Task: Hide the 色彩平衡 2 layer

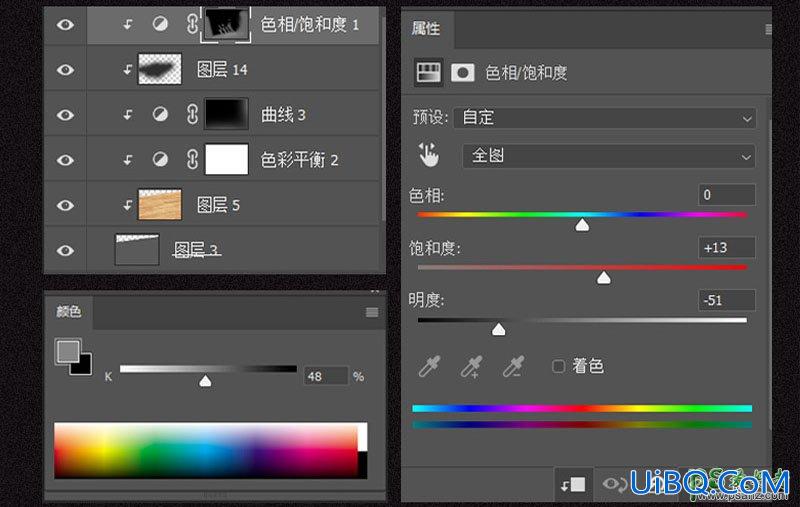Action: 65,160
